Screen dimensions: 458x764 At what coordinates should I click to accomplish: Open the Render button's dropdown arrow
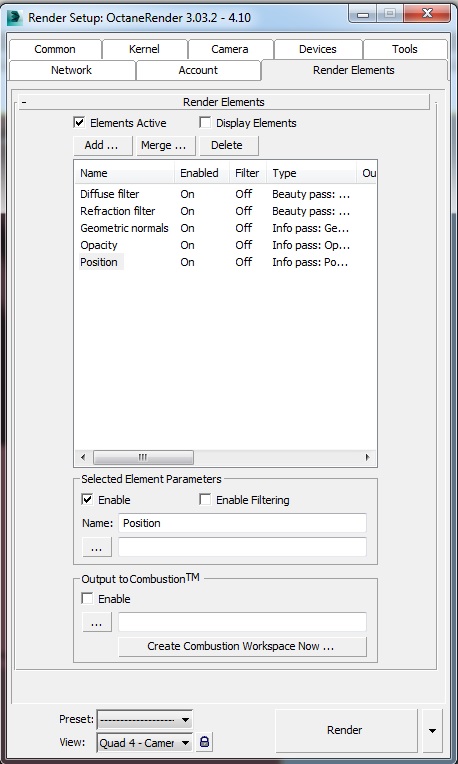[432, 730]
